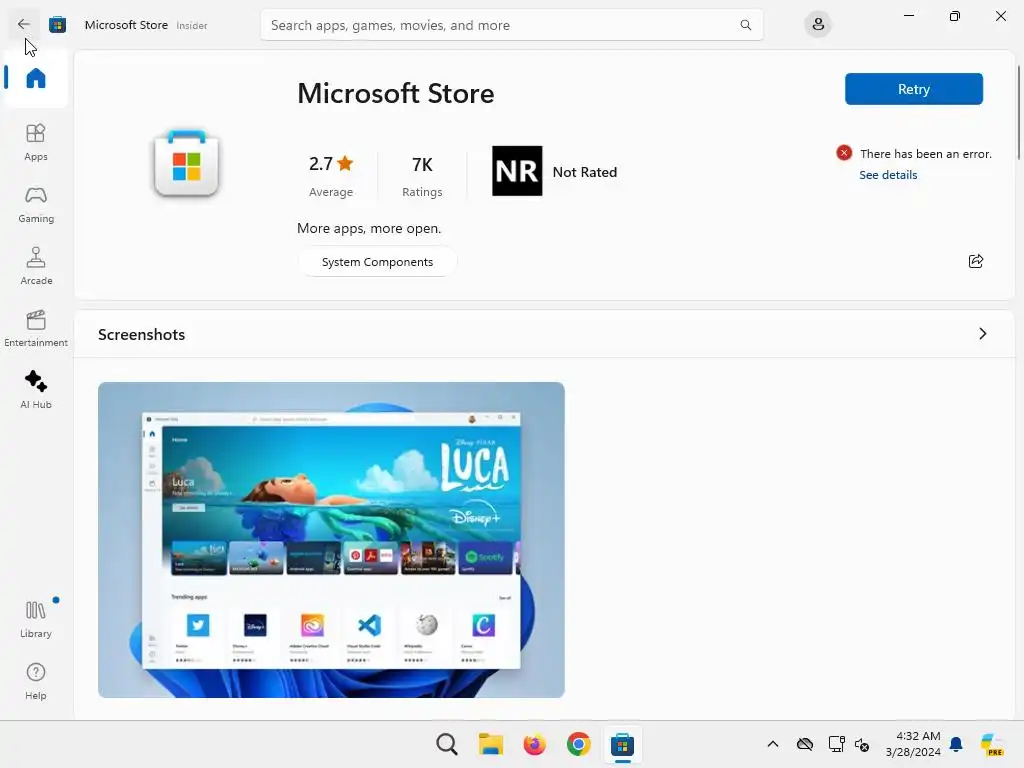This screenshot has height=768, width=1024.
Task: Click the NR rating badge
Action: pos(517,171)
